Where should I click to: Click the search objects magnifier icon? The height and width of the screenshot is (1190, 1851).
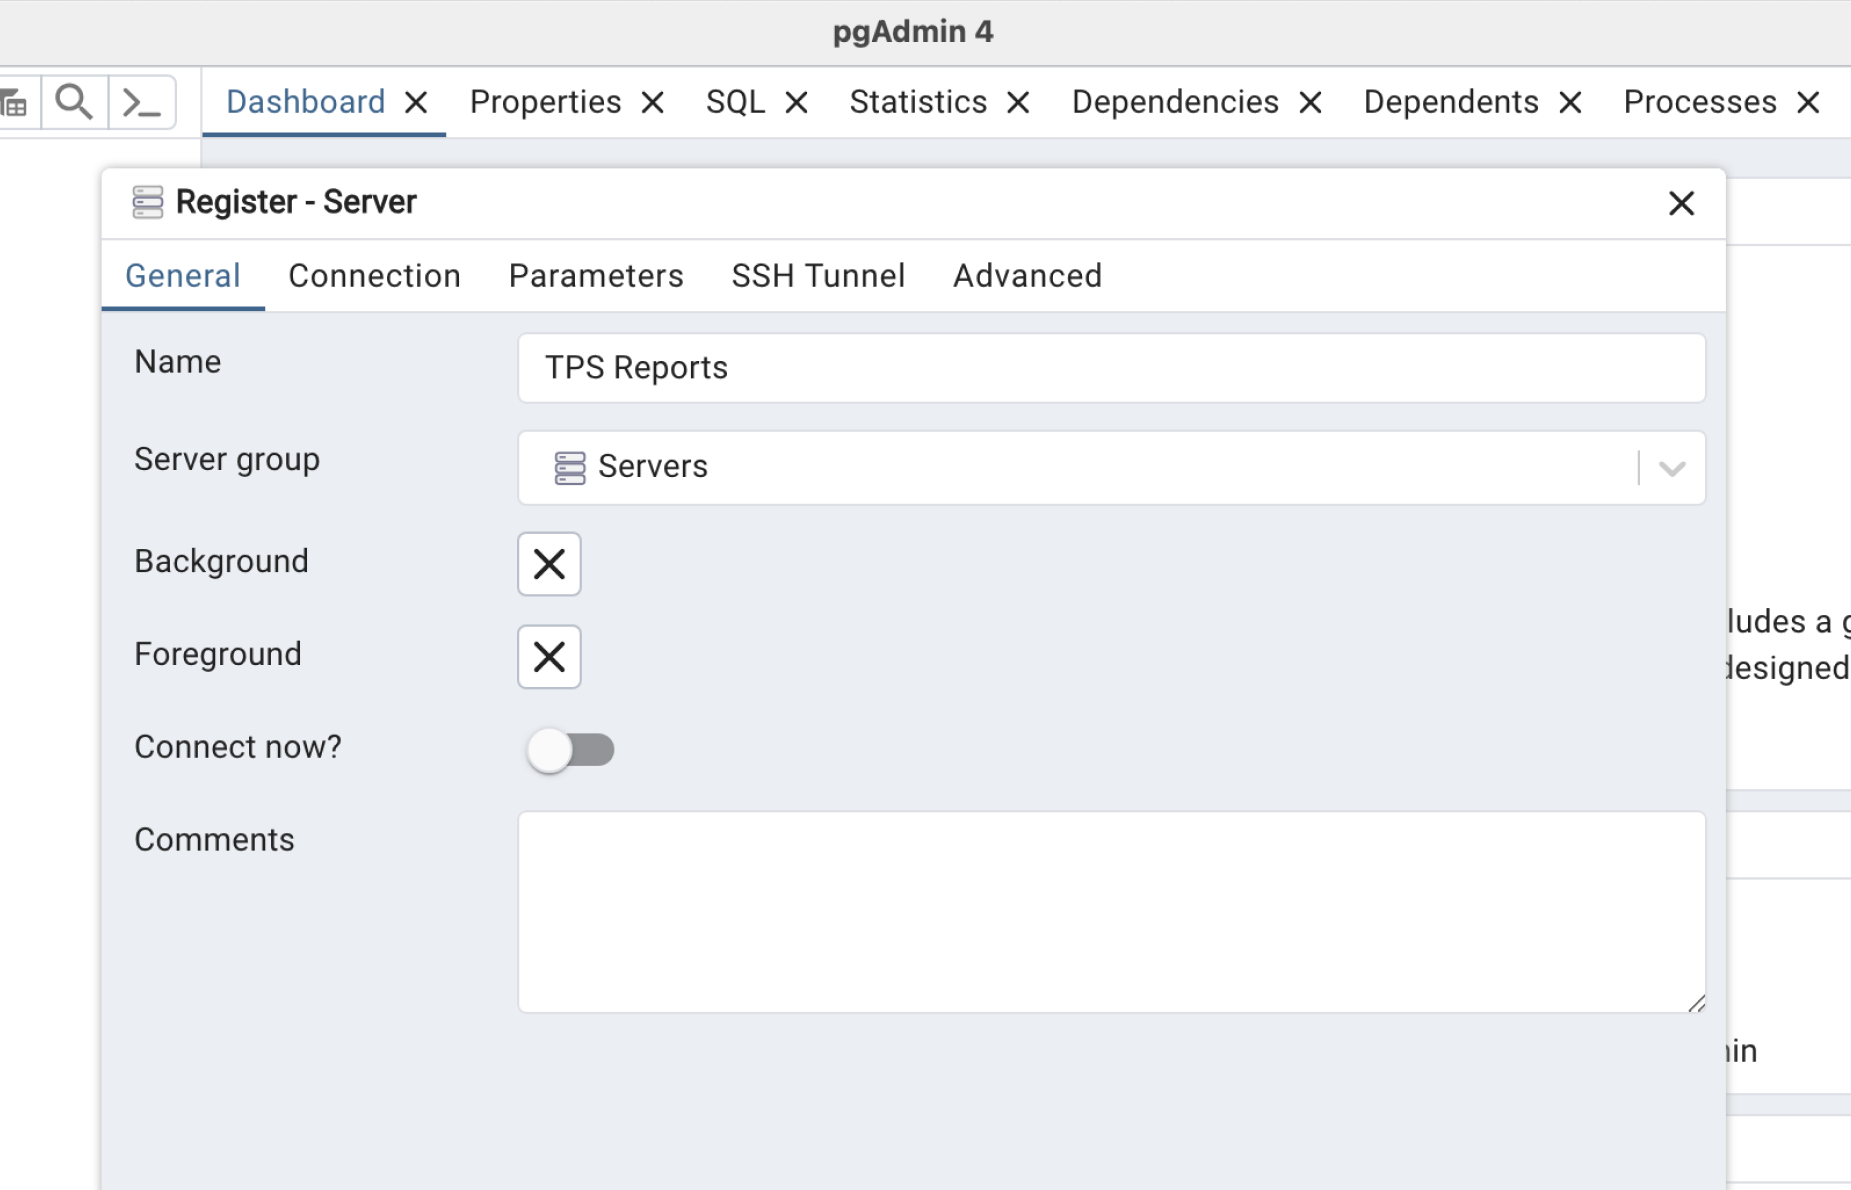(x=73, y=101)
